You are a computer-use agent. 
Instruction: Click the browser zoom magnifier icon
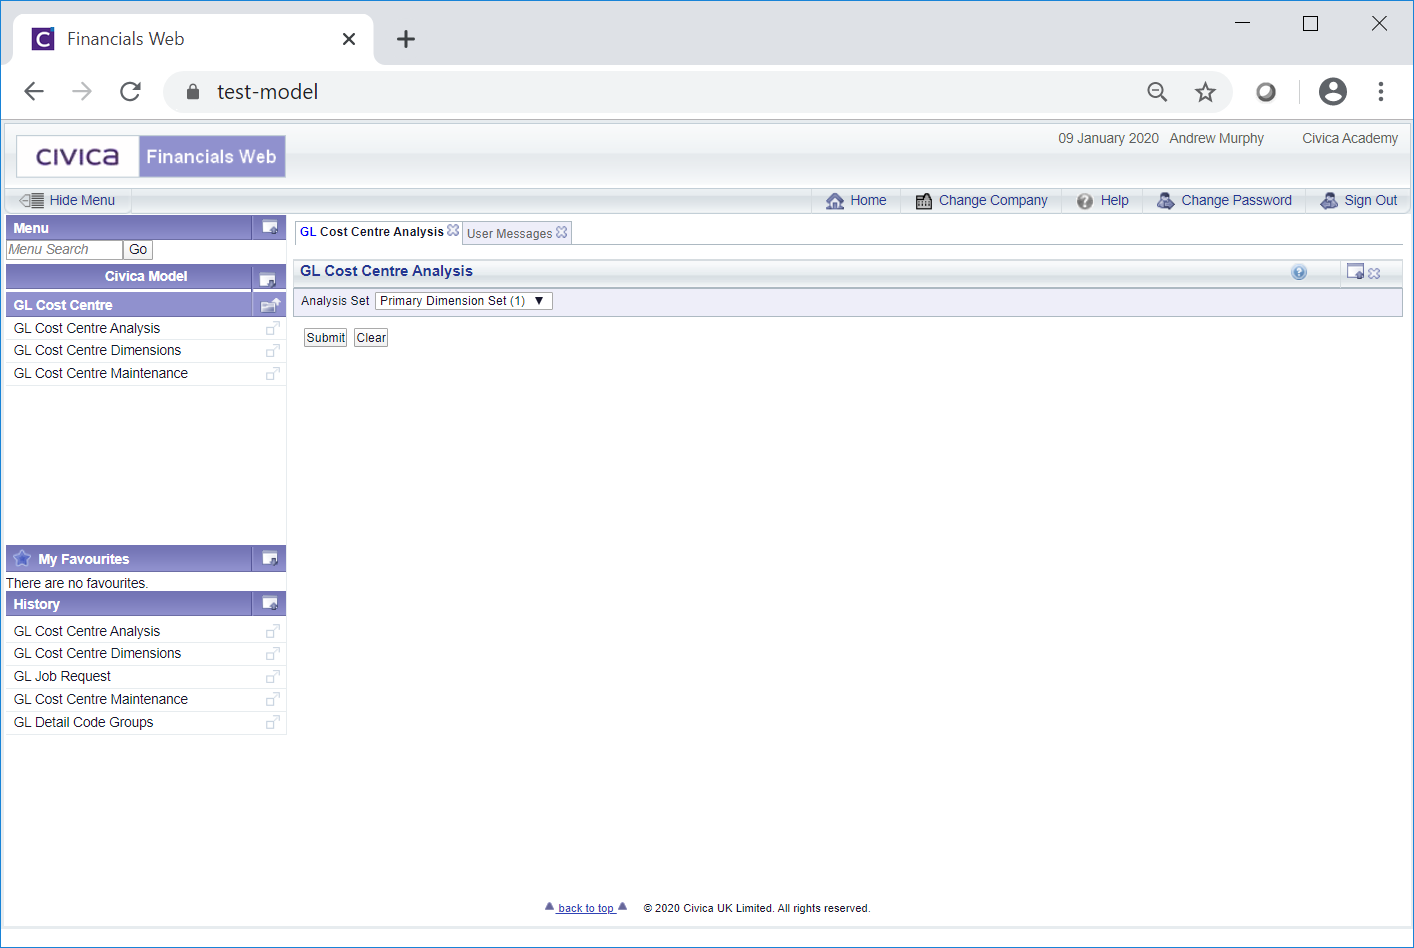click(x=1157, y=92)
